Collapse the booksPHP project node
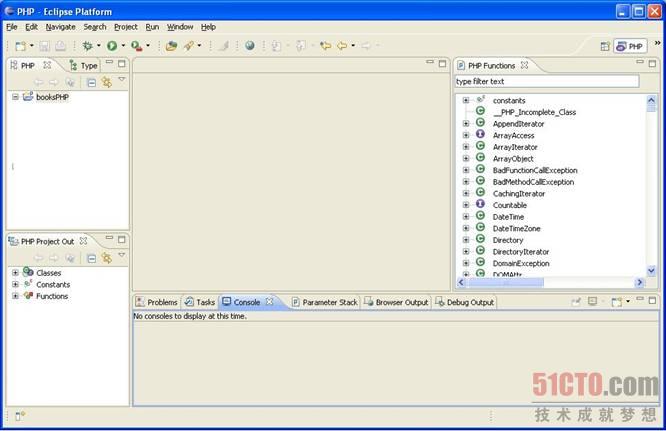This screenshot has width=666, height=431. pos(15,97)
